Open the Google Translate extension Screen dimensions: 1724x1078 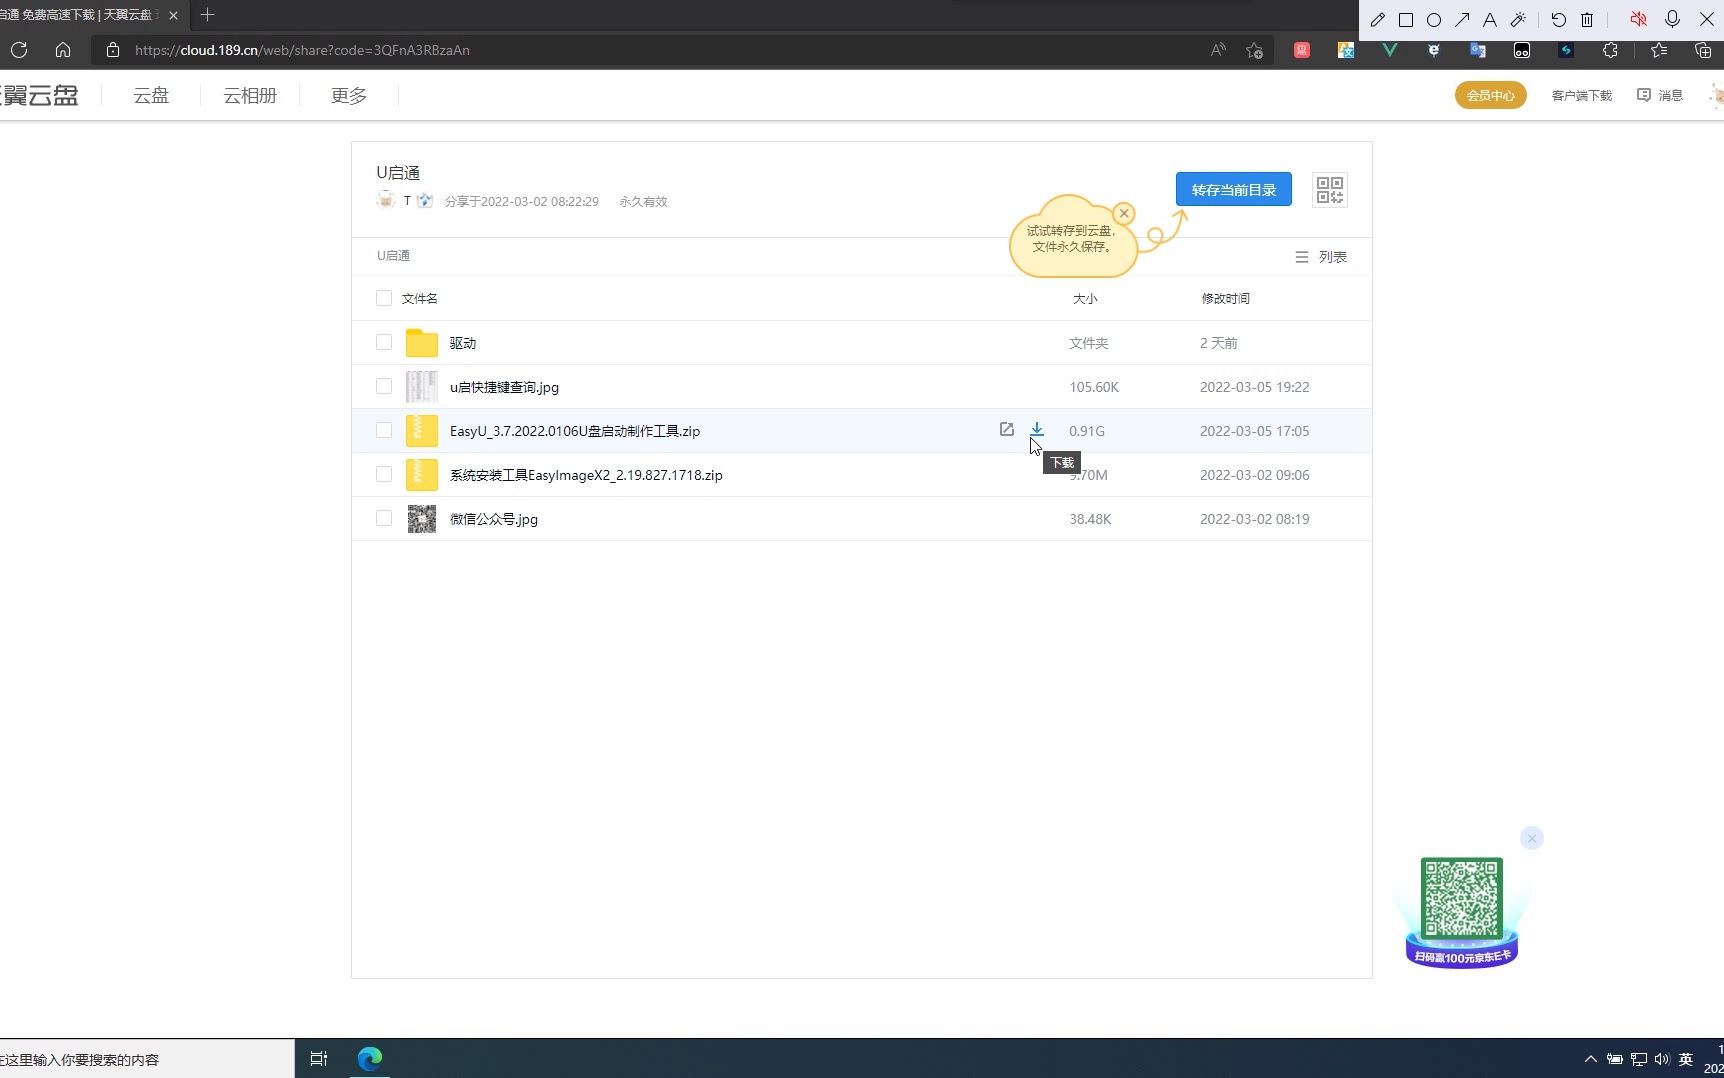click(1478, 50)
